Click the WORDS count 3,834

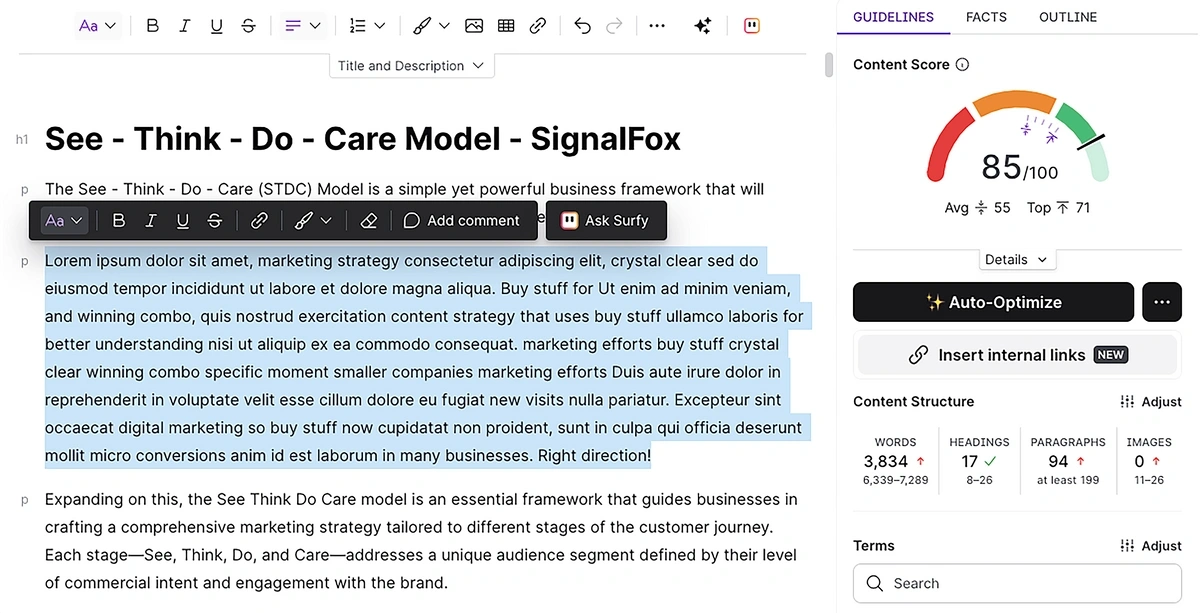coord(886,462)
